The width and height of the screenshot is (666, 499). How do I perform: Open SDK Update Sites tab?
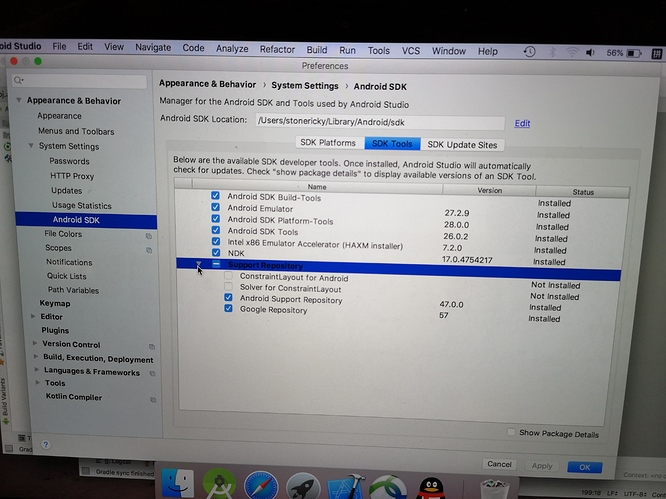pos(462,145)
